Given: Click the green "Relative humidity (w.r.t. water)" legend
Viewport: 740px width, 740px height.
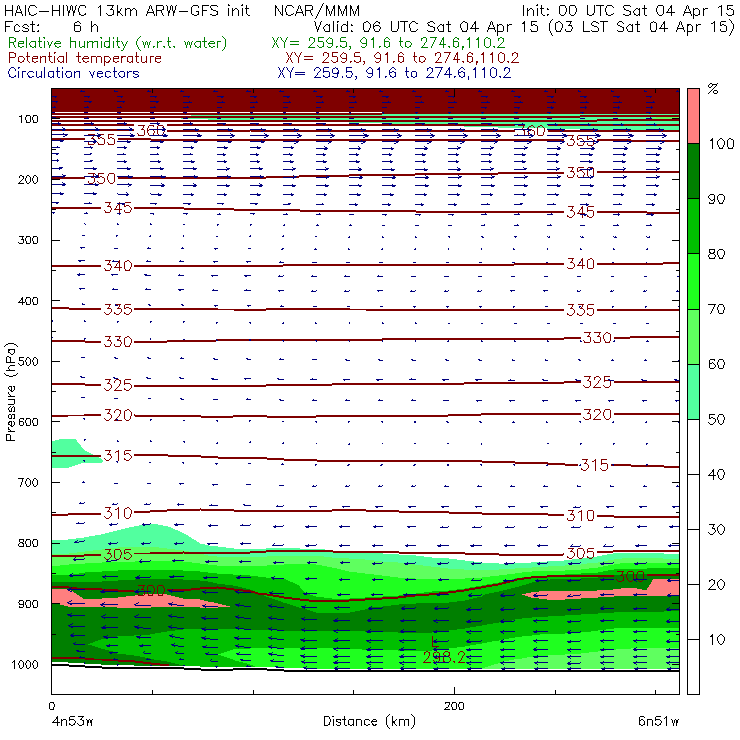Looking at the screenshot, I should click(x=118, y=43).
